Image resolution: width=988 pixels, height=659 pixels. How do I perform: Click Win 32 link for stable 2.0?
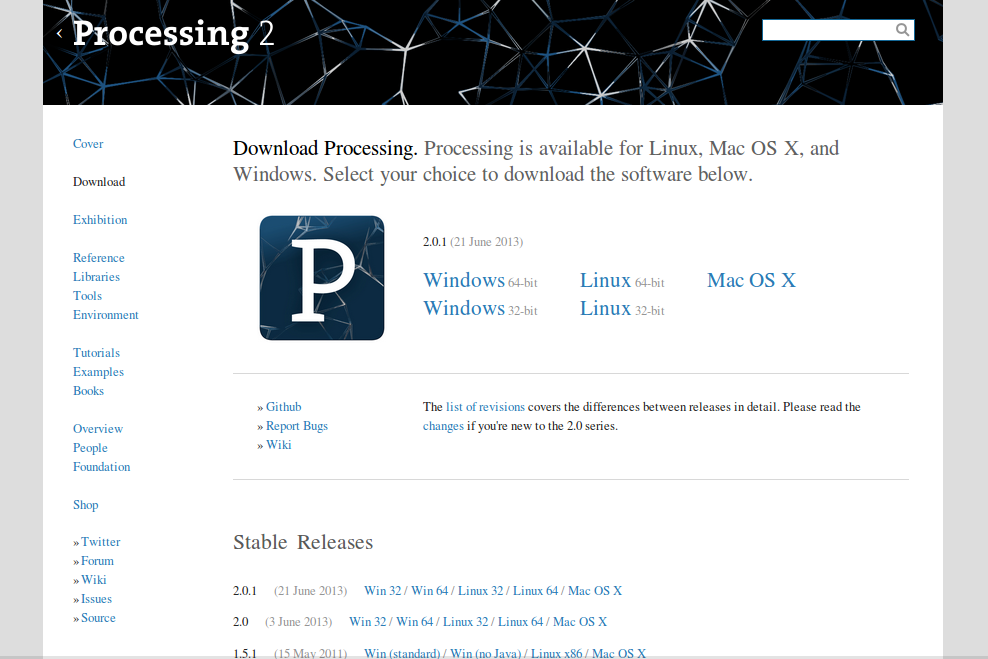point(367,622)
